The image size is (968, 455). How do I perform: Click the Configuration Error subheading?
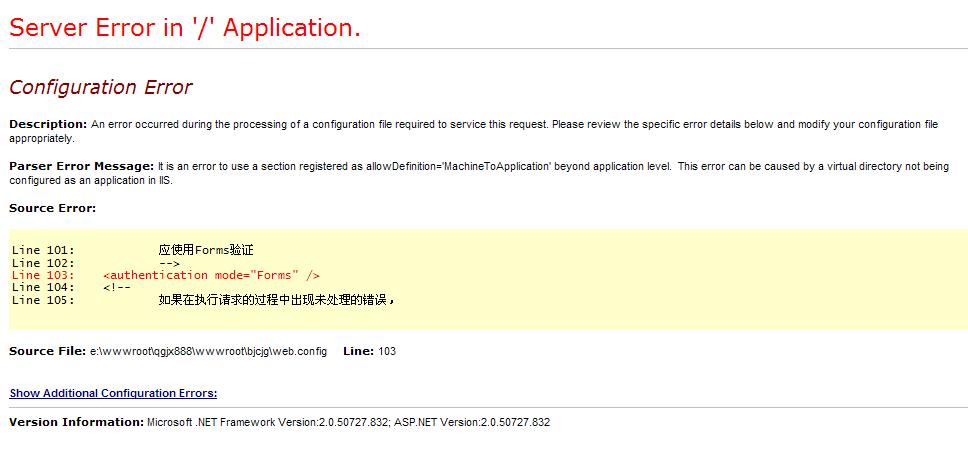(x=100, y=87)
